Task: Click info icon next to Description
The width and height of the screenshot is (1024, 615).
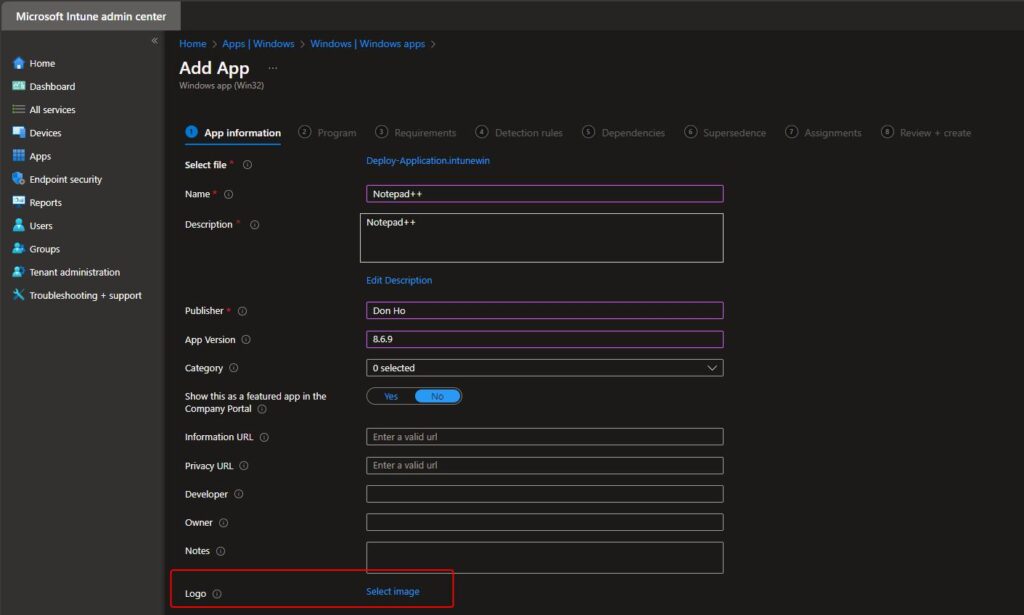Action: (x=255, y=225)
